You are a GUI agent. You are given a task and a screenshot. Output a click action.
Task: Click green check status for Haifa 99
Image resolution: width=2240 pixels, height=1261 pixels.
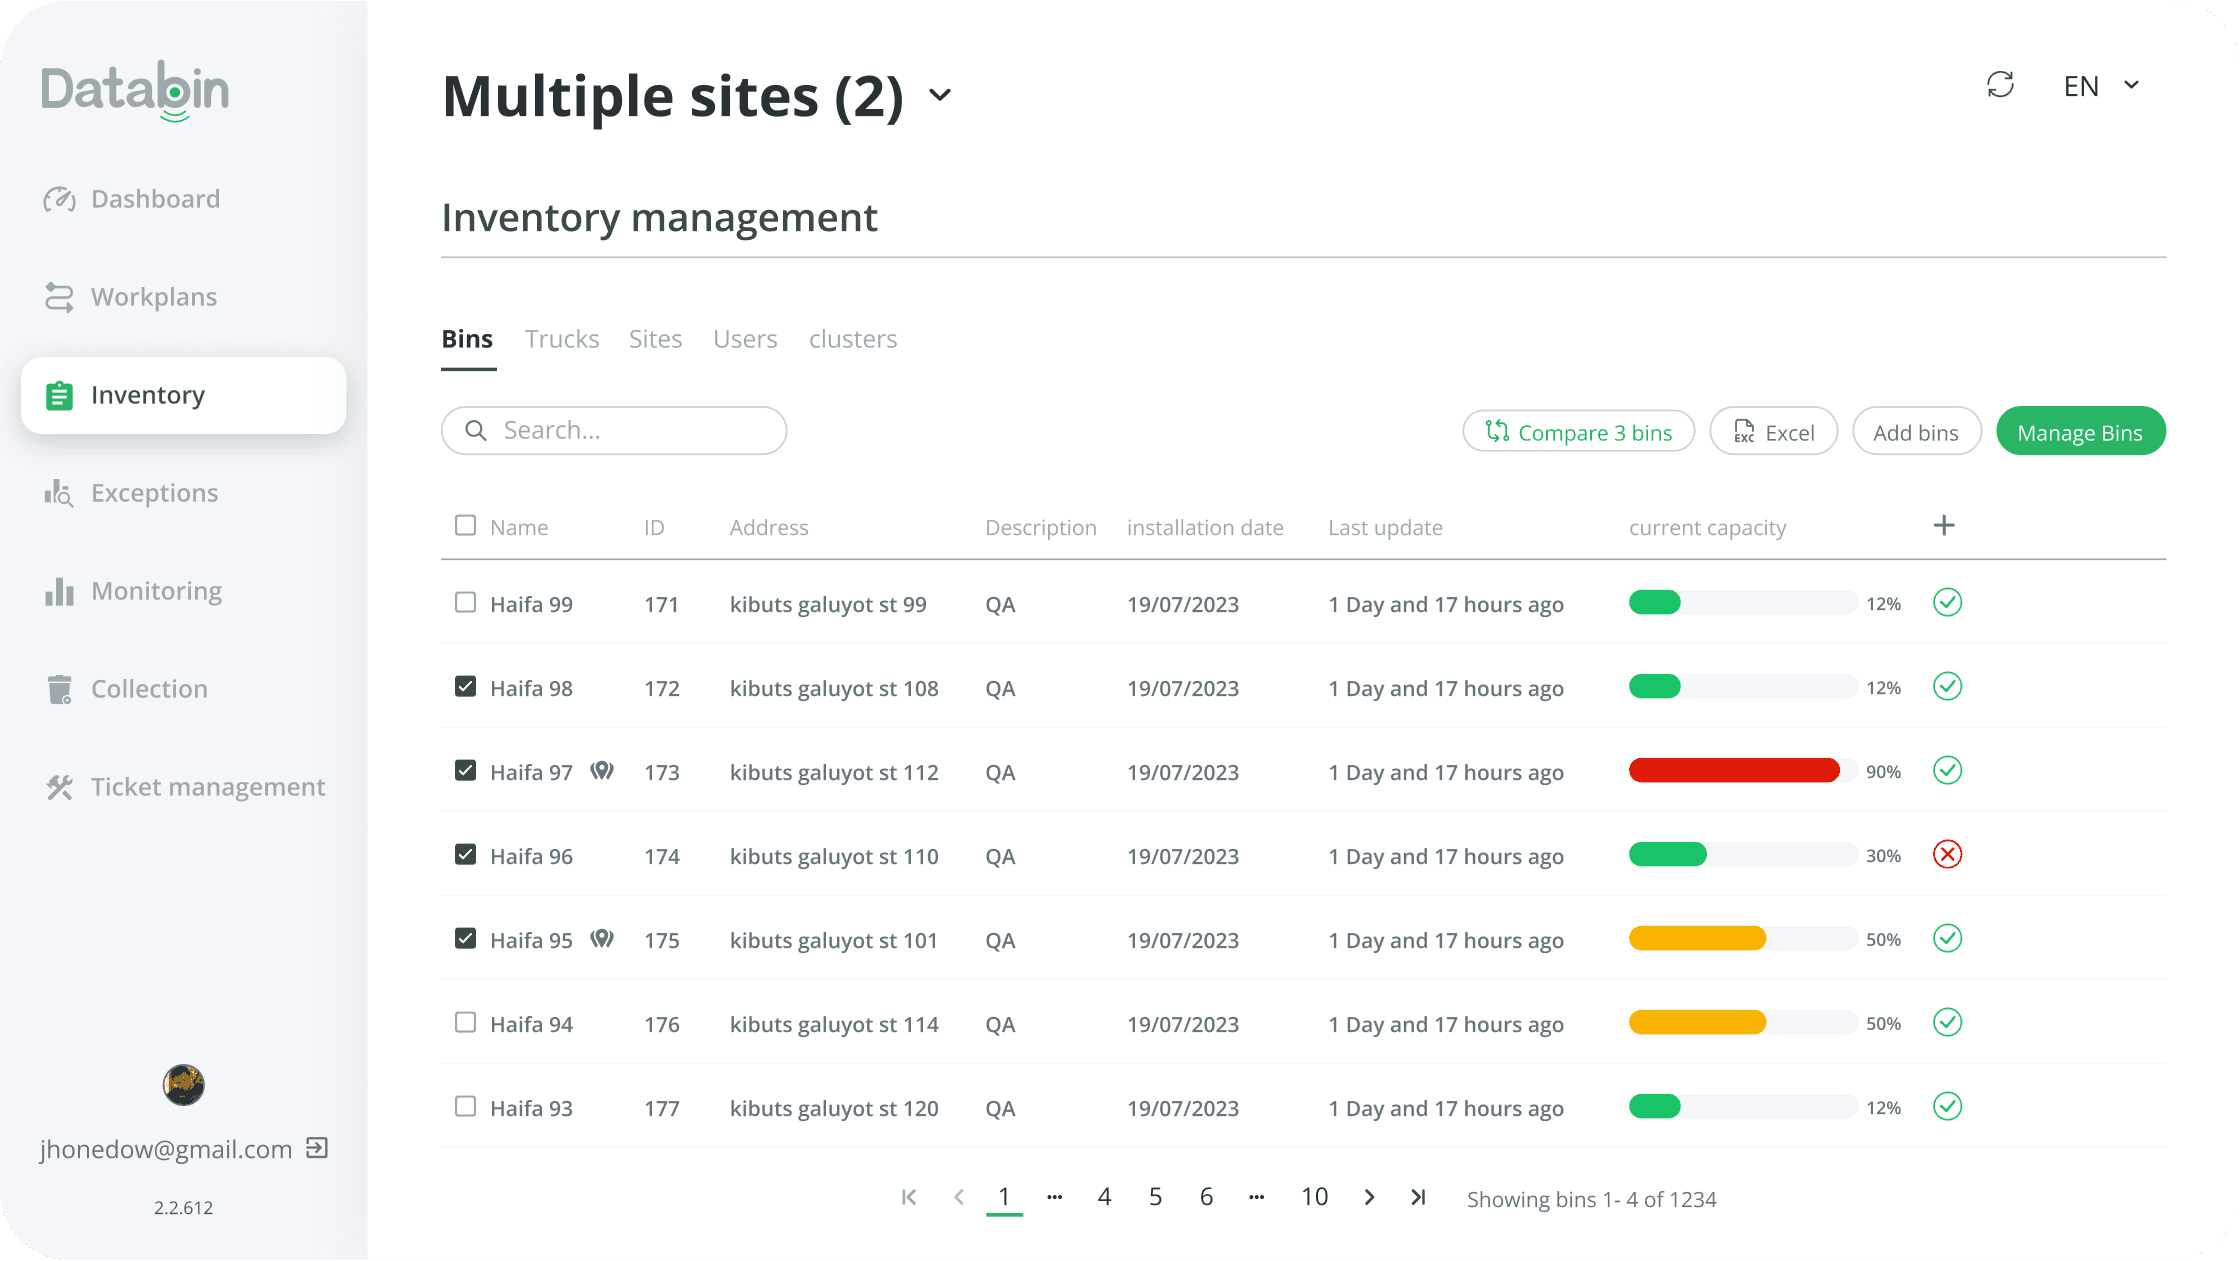[x=1947, y=603]
